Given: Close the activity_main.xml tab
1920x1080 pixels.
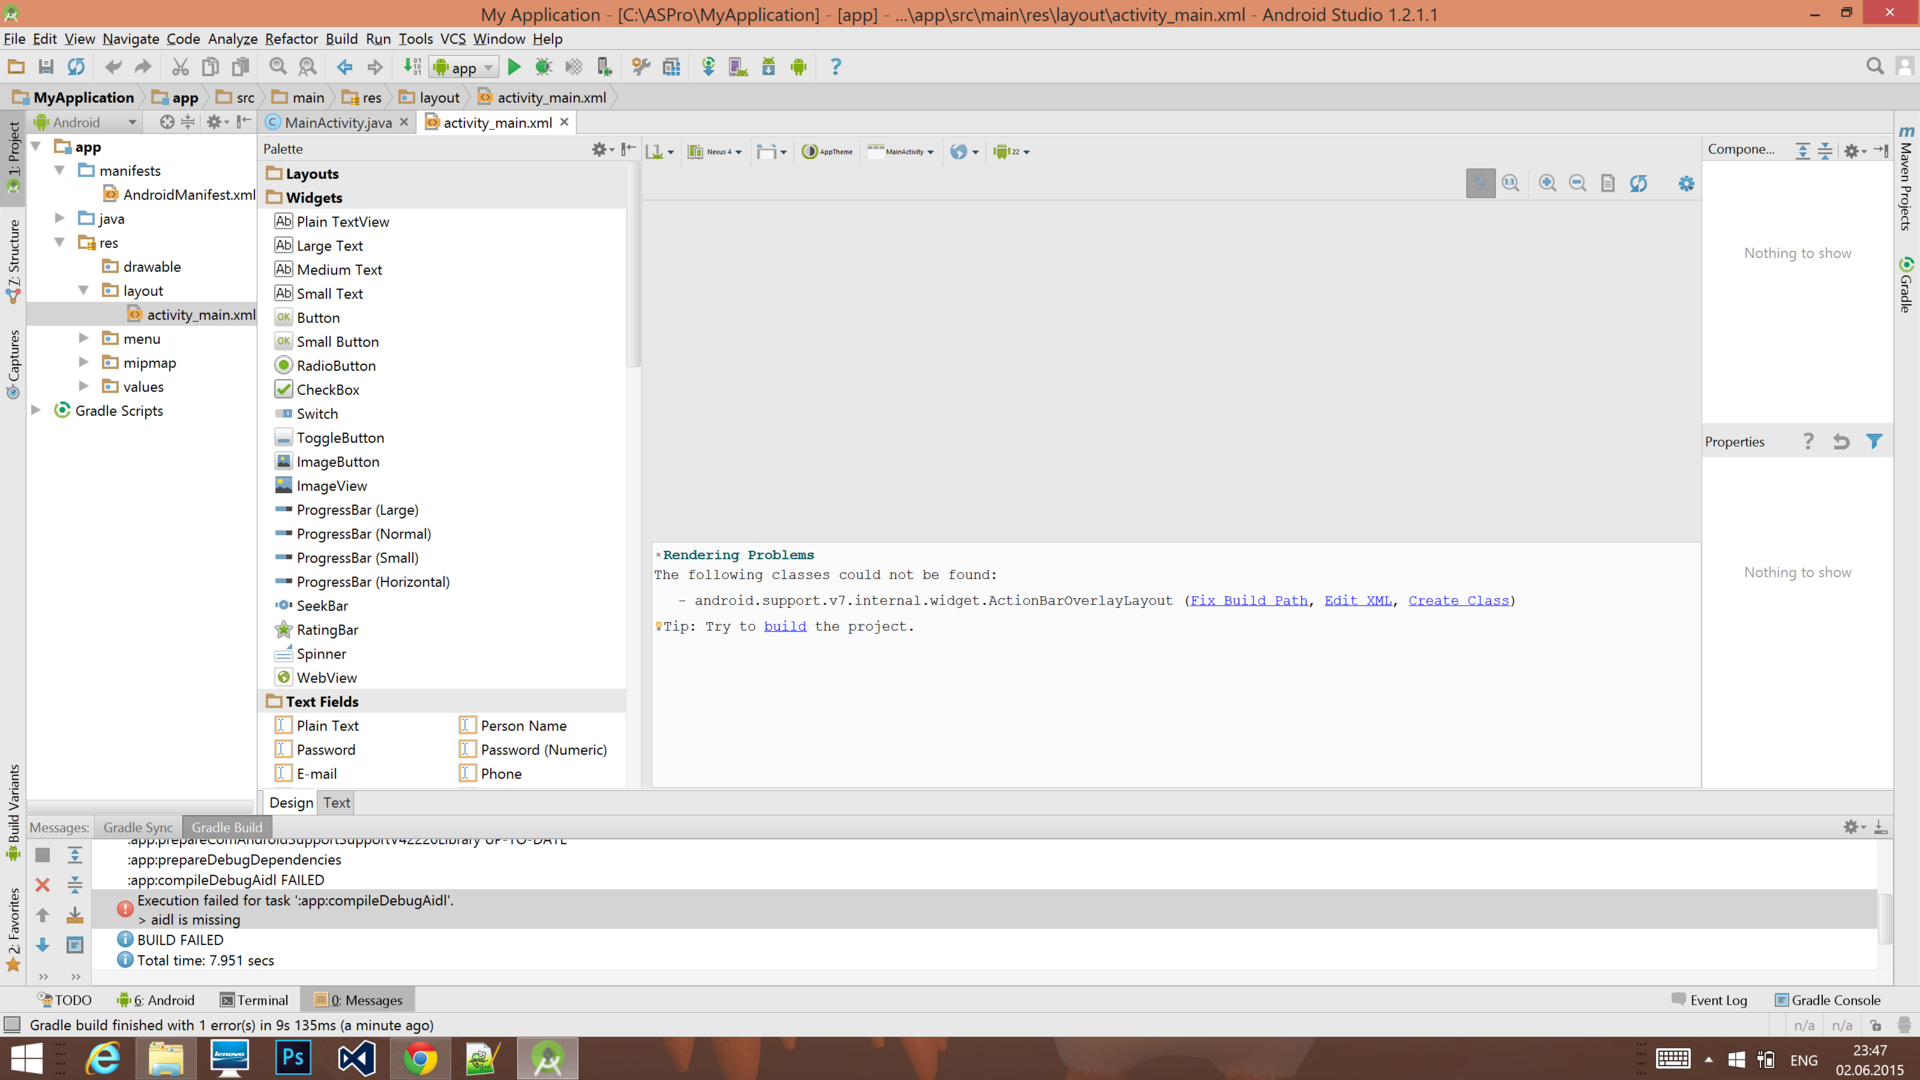Looking at the screenshot, I should tap(564, 122).
